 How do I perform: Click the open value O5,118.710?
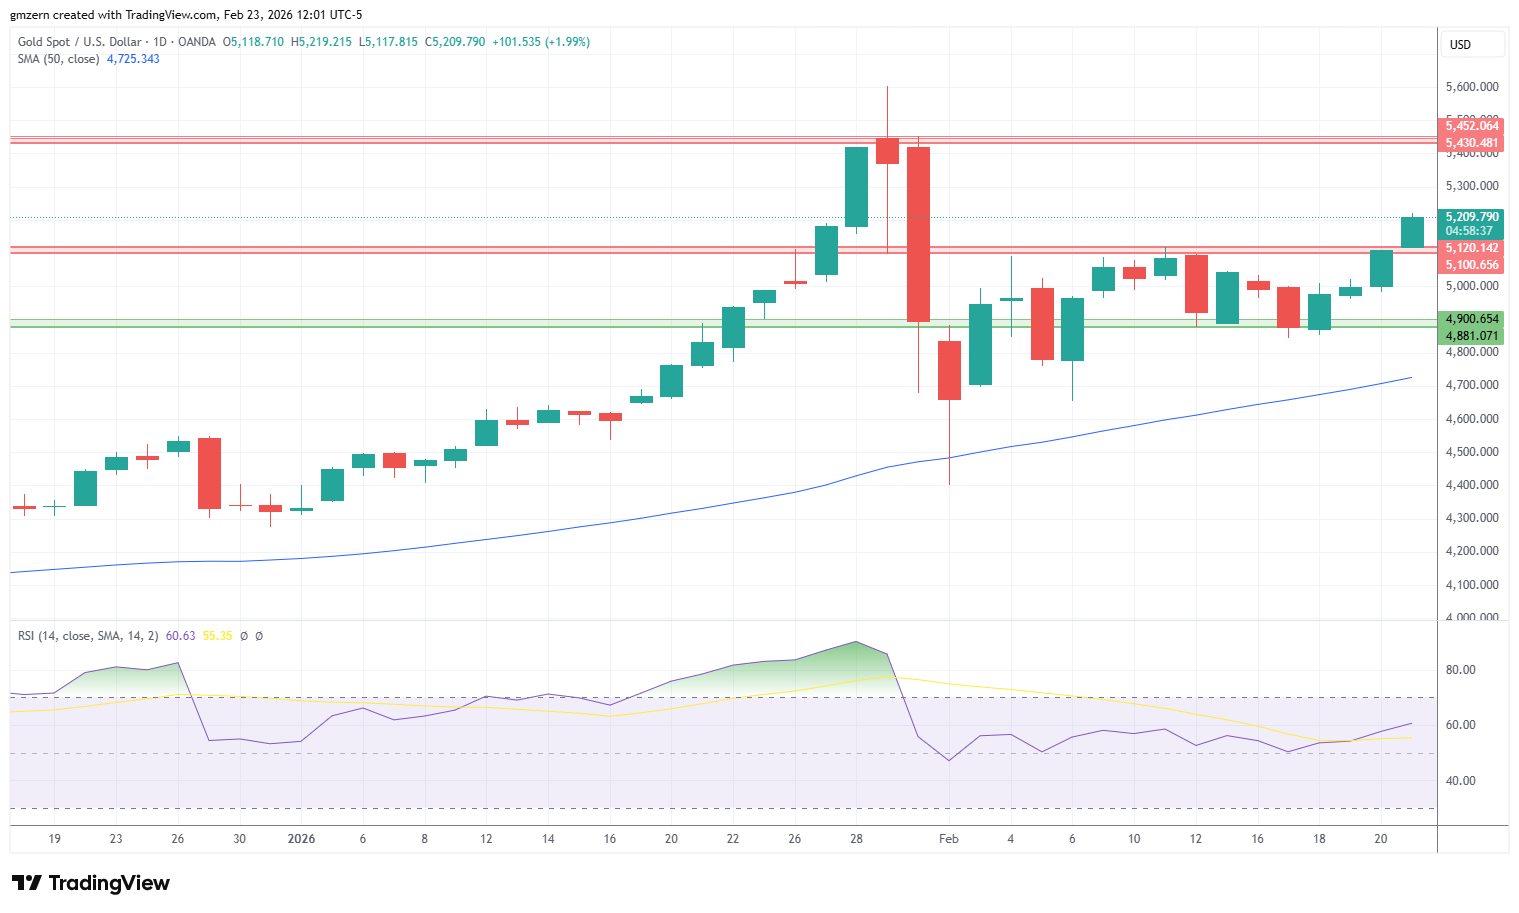(253, 42)
